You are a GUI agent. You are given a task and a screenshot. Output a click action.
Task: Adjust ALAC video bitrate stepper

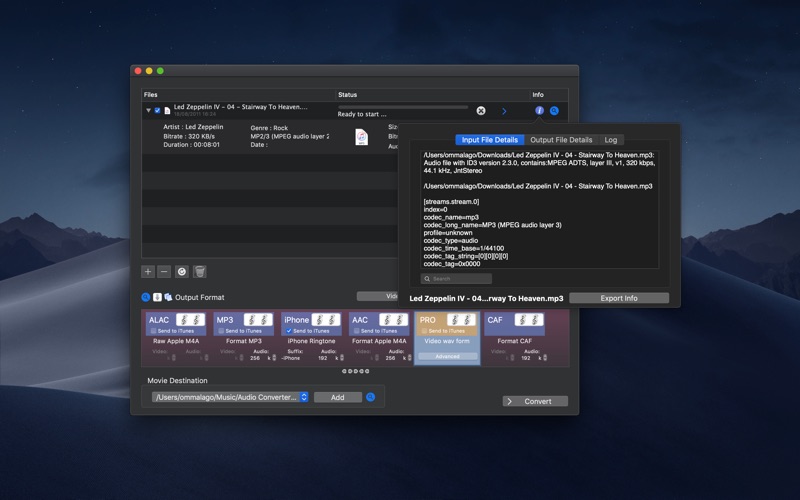pyautogui.click(x=173, y=358)
